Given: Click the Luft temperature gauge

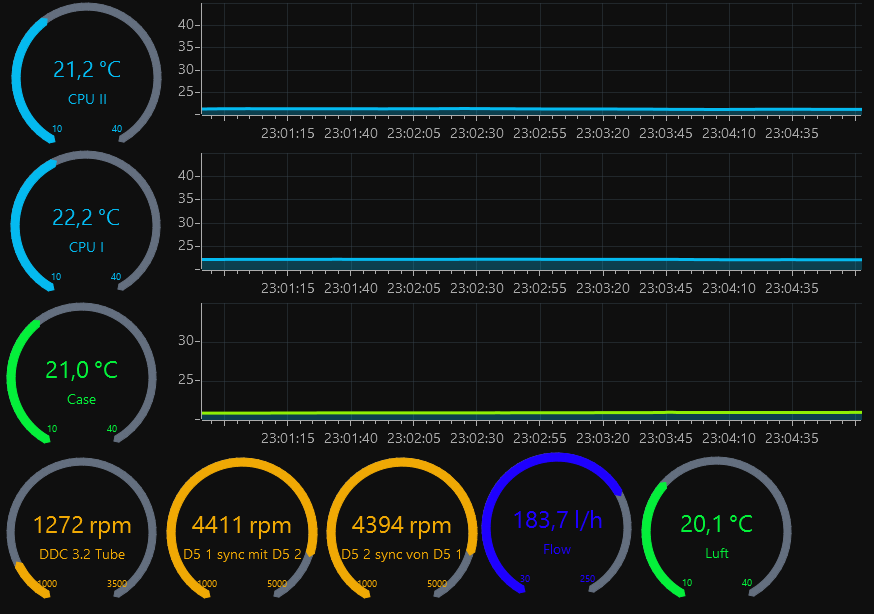Looking at the screenshot, I should click(x=717, y=527).
